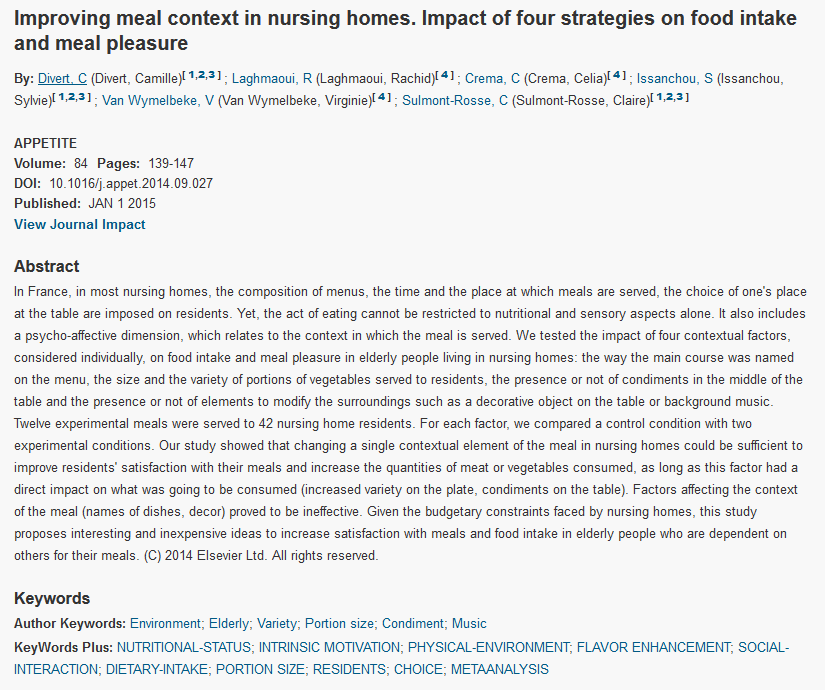Select the Elderly author keyword
This screenshot has width=825, height=690.
point(229,624)
